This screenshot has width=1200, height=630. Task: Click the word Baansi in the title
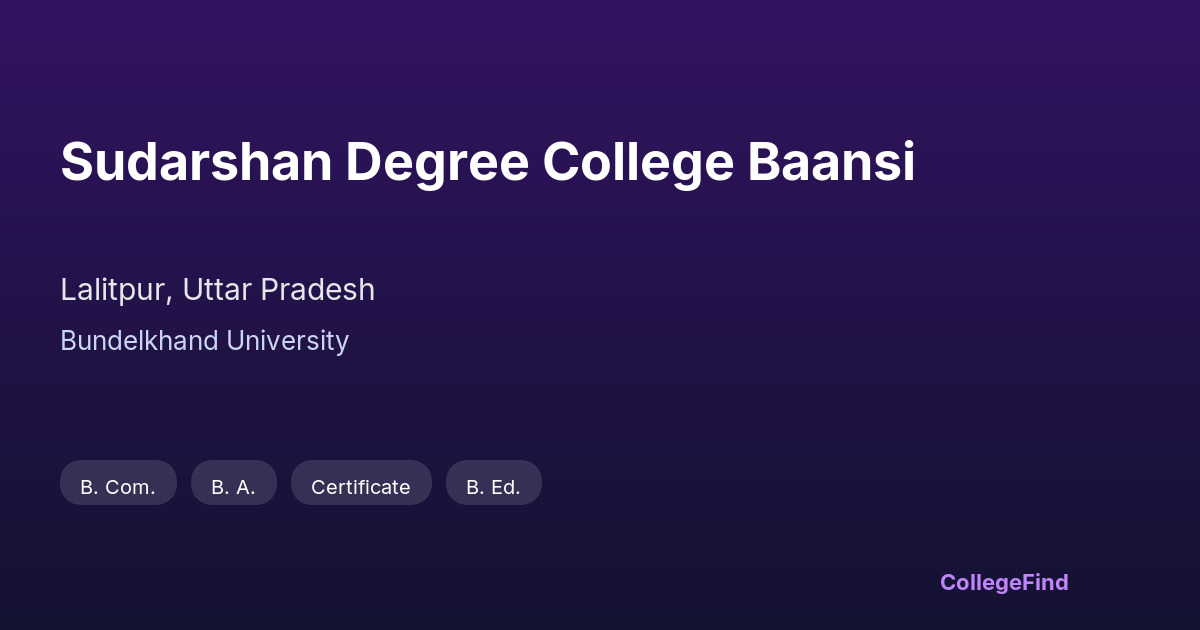(x=831, y=162)
